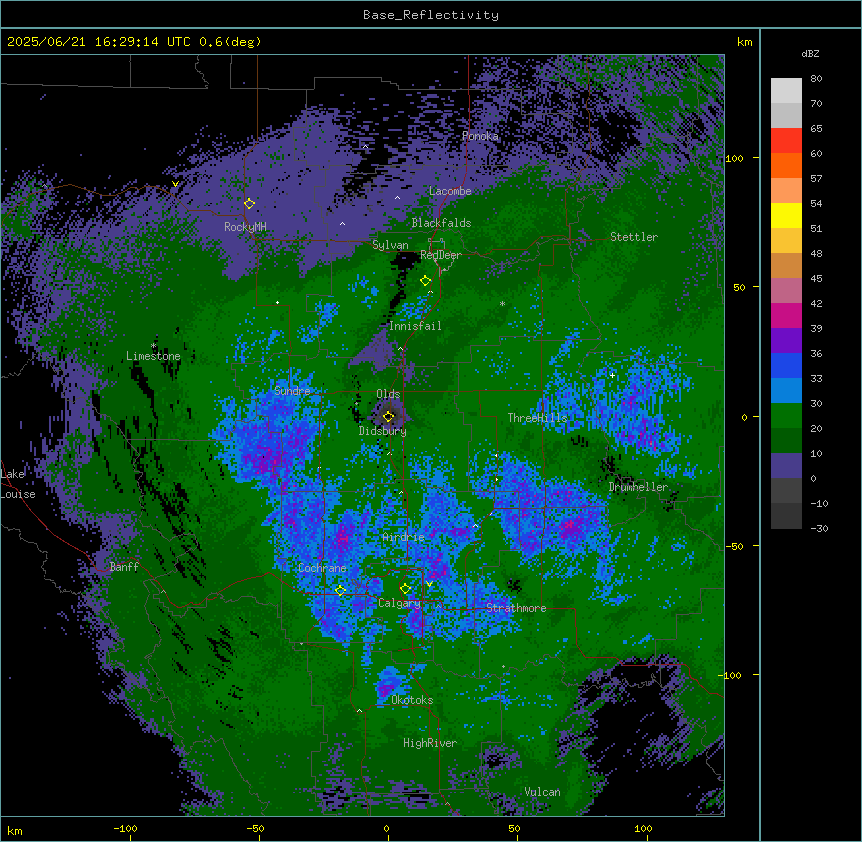Click the 50 tick label on the vertical axis

739,287
